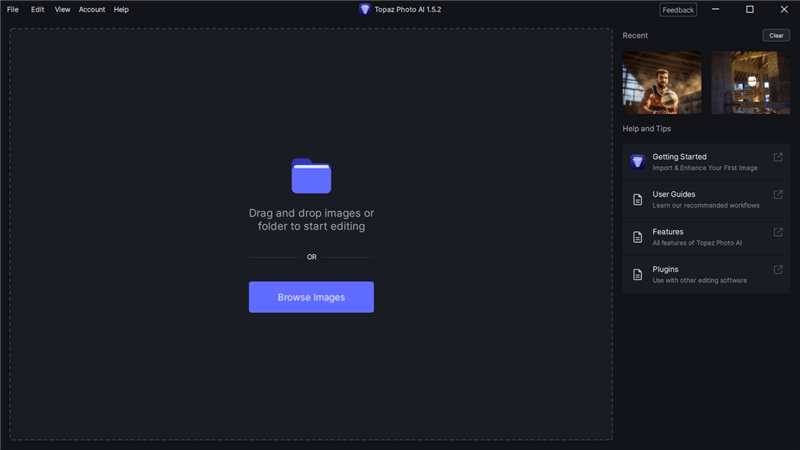Click 'Drag and drop images or folder' text
This screenshot has height=450, width=800.
311,219
